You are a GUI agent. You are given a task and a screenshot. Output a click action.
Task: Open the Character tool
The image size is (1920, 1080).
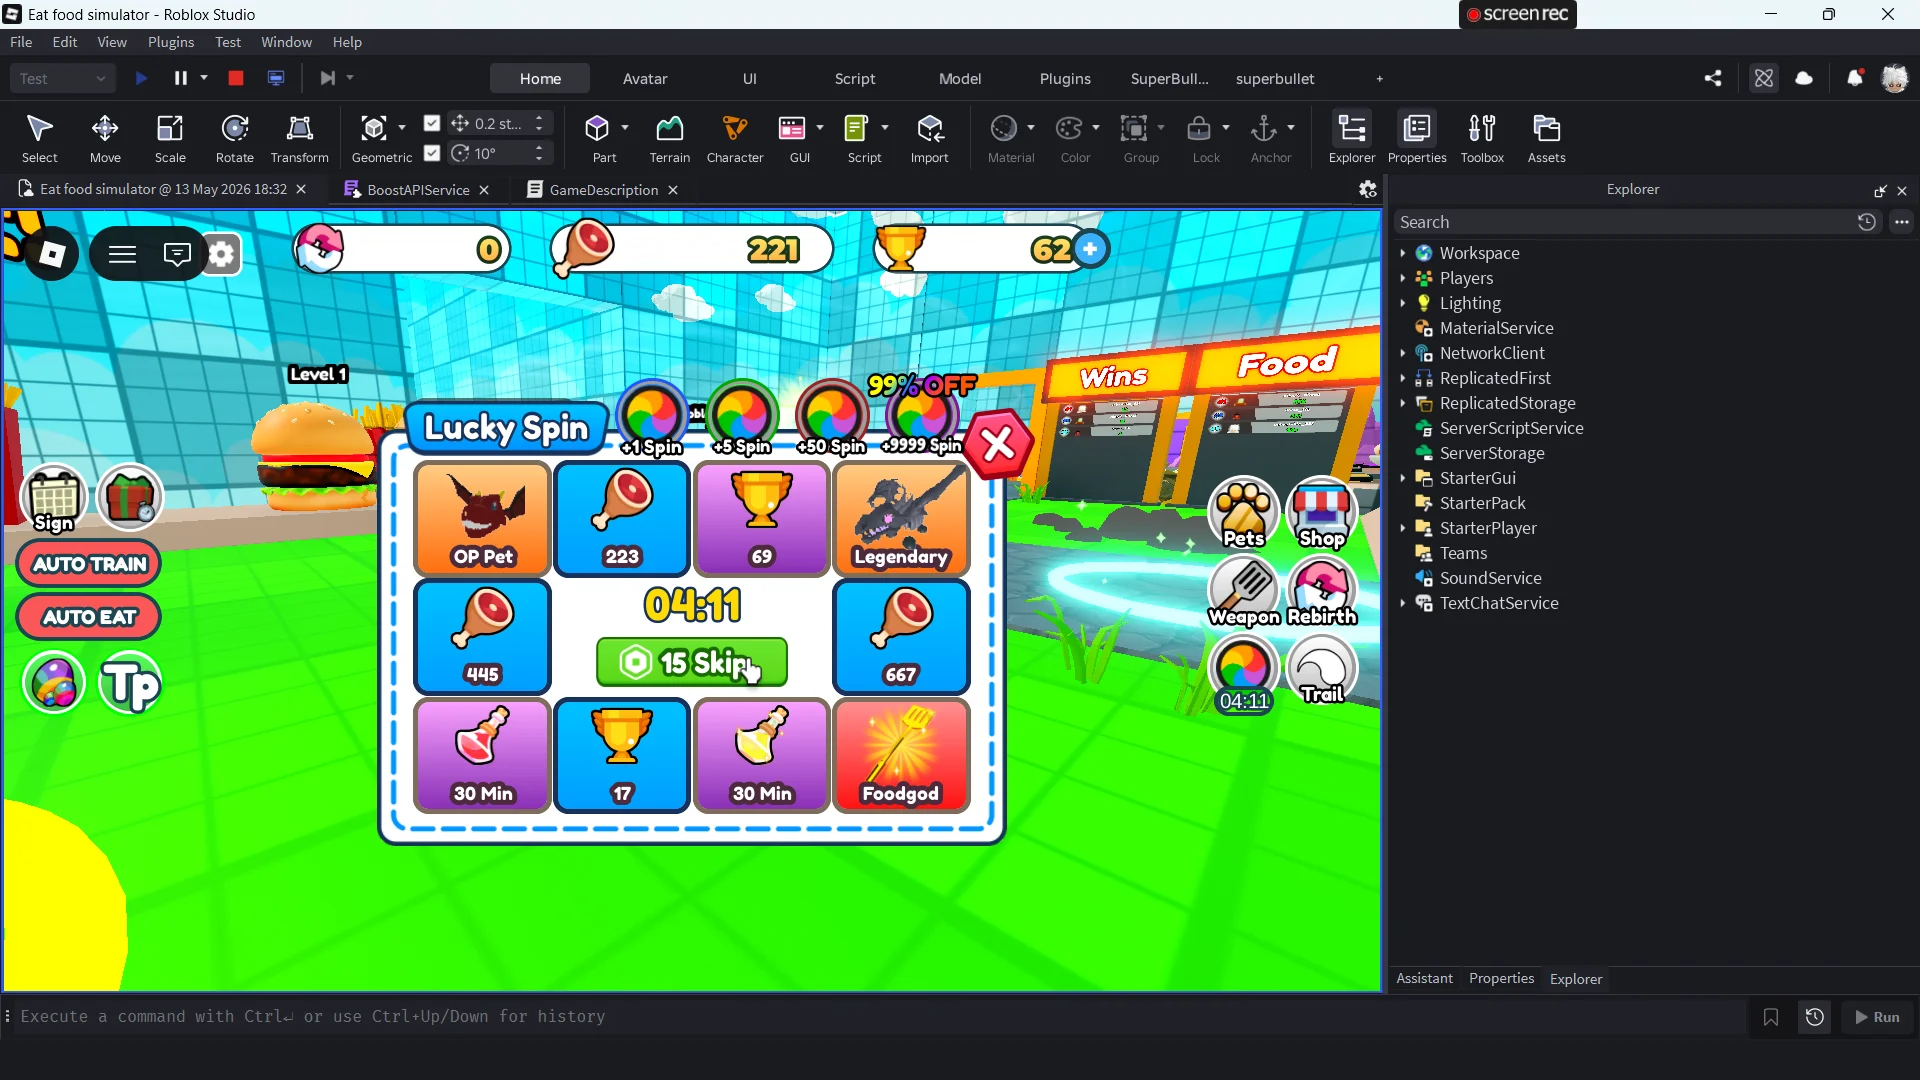pos(735,138)
